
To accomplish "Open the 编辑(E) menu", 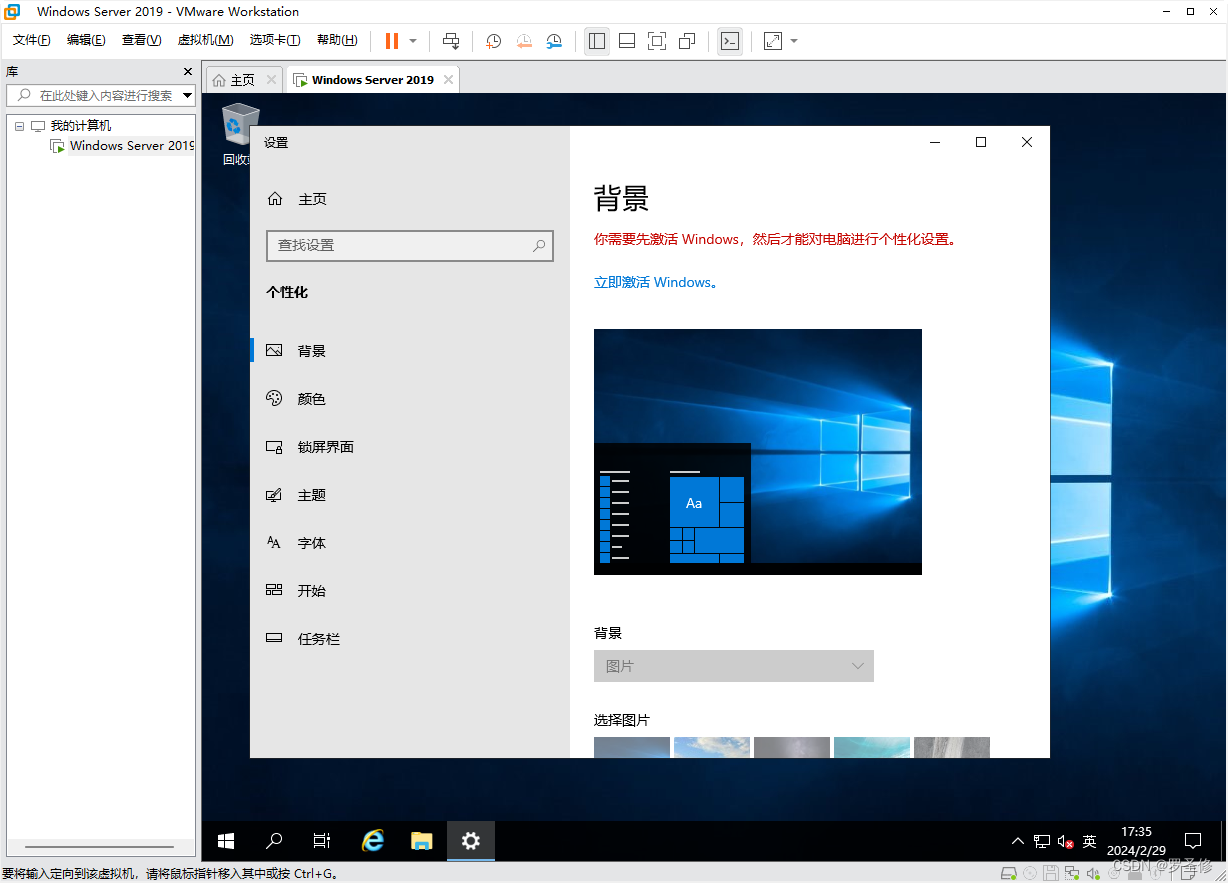I will (86, 40).
